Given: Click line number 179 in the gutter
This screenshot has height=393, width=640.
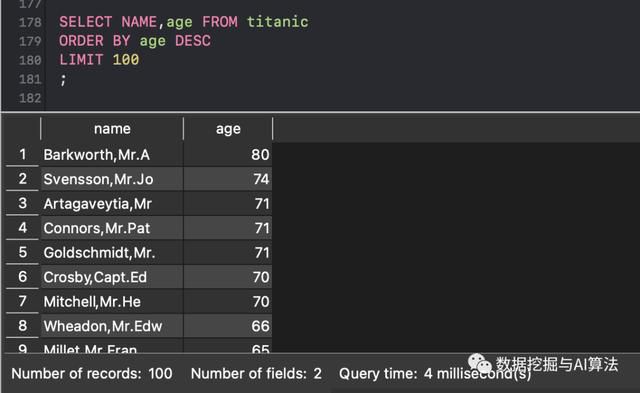Looking at the screenshot, I should [x=30, y=41].
